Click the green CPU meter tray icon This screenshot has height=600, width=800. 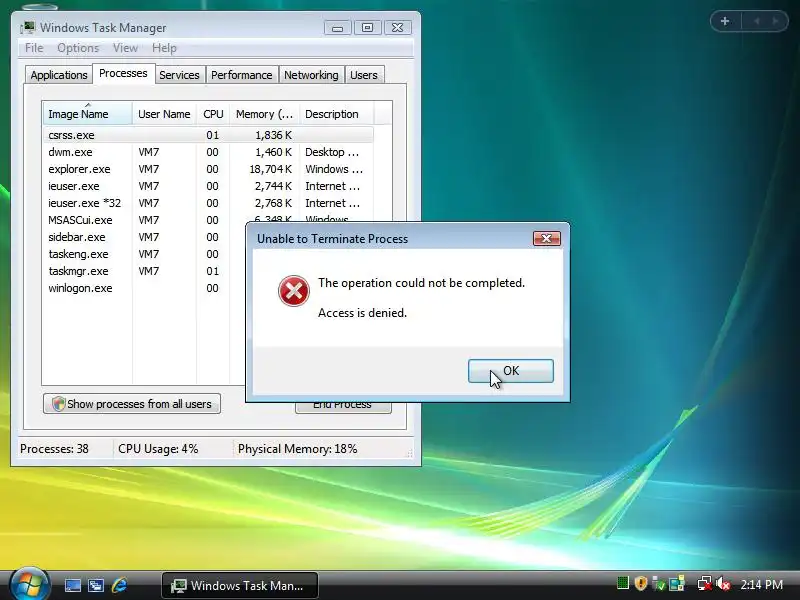coord(622,583)
